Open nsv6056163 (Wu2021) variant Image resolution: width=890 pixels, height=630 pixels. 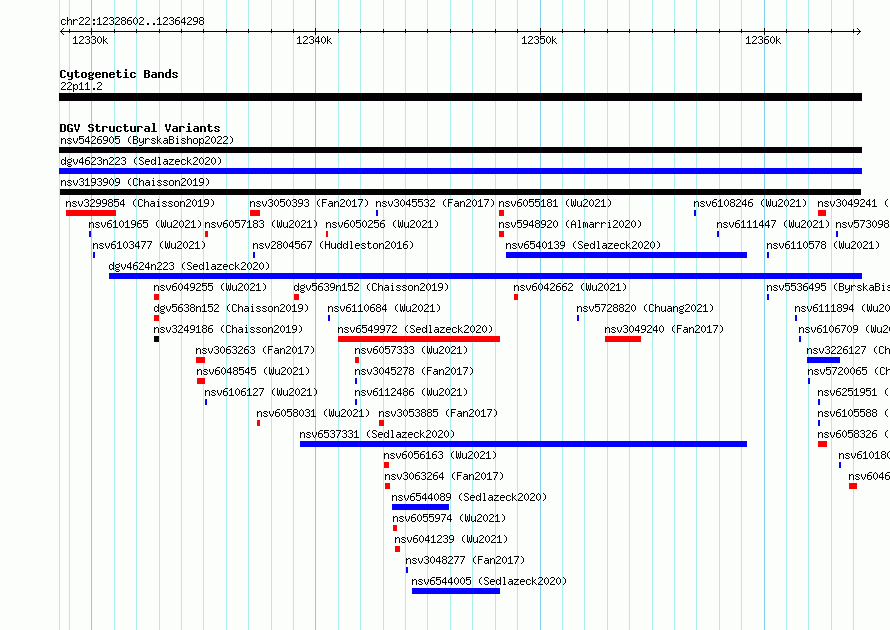(x=440, y=455)
